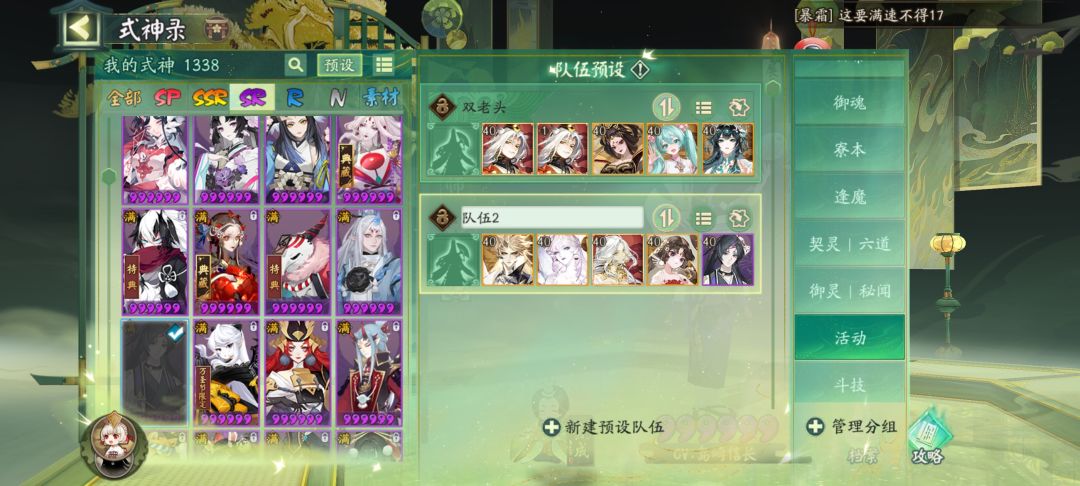Switch to the 素材 tab
The height and width of the screenshot is (486, 1080).
[x=381, y=98]
